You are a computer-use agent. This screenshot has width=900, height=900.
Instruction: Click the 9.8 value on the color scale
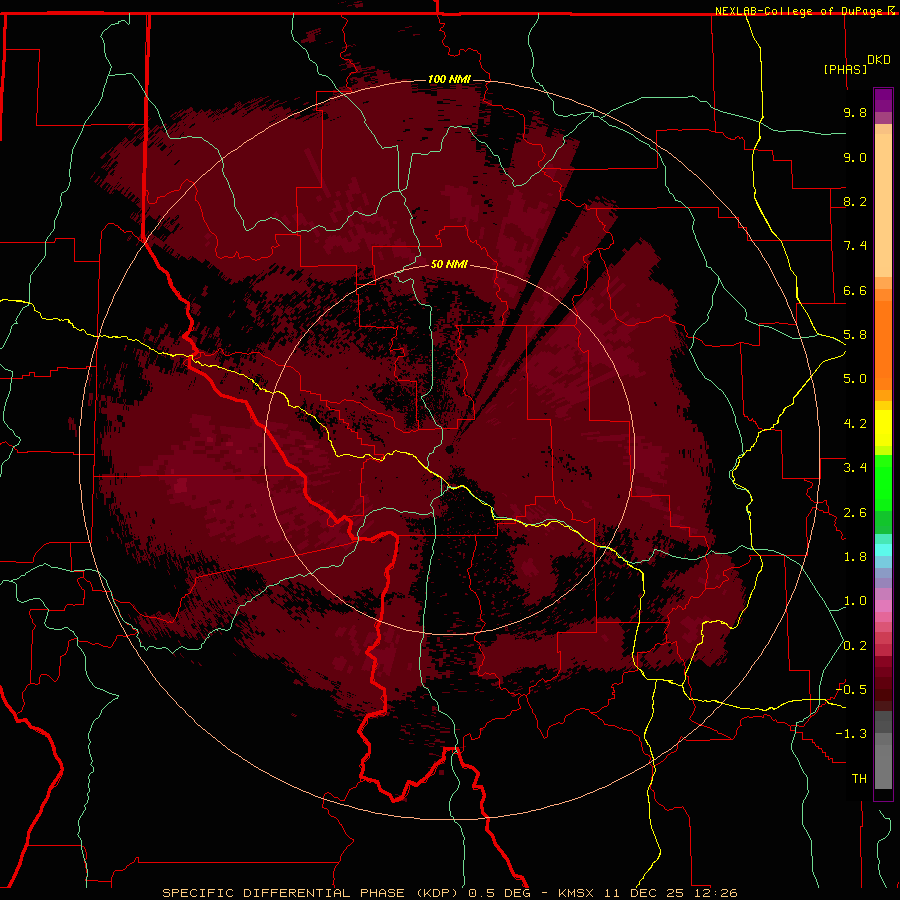[855, 112]
